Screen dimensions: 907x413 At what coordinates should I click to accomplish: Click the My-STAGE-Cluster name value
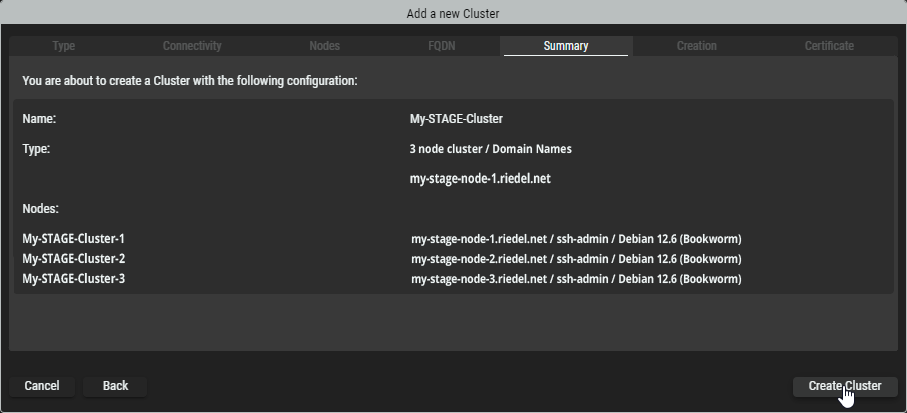pos(456,119)
